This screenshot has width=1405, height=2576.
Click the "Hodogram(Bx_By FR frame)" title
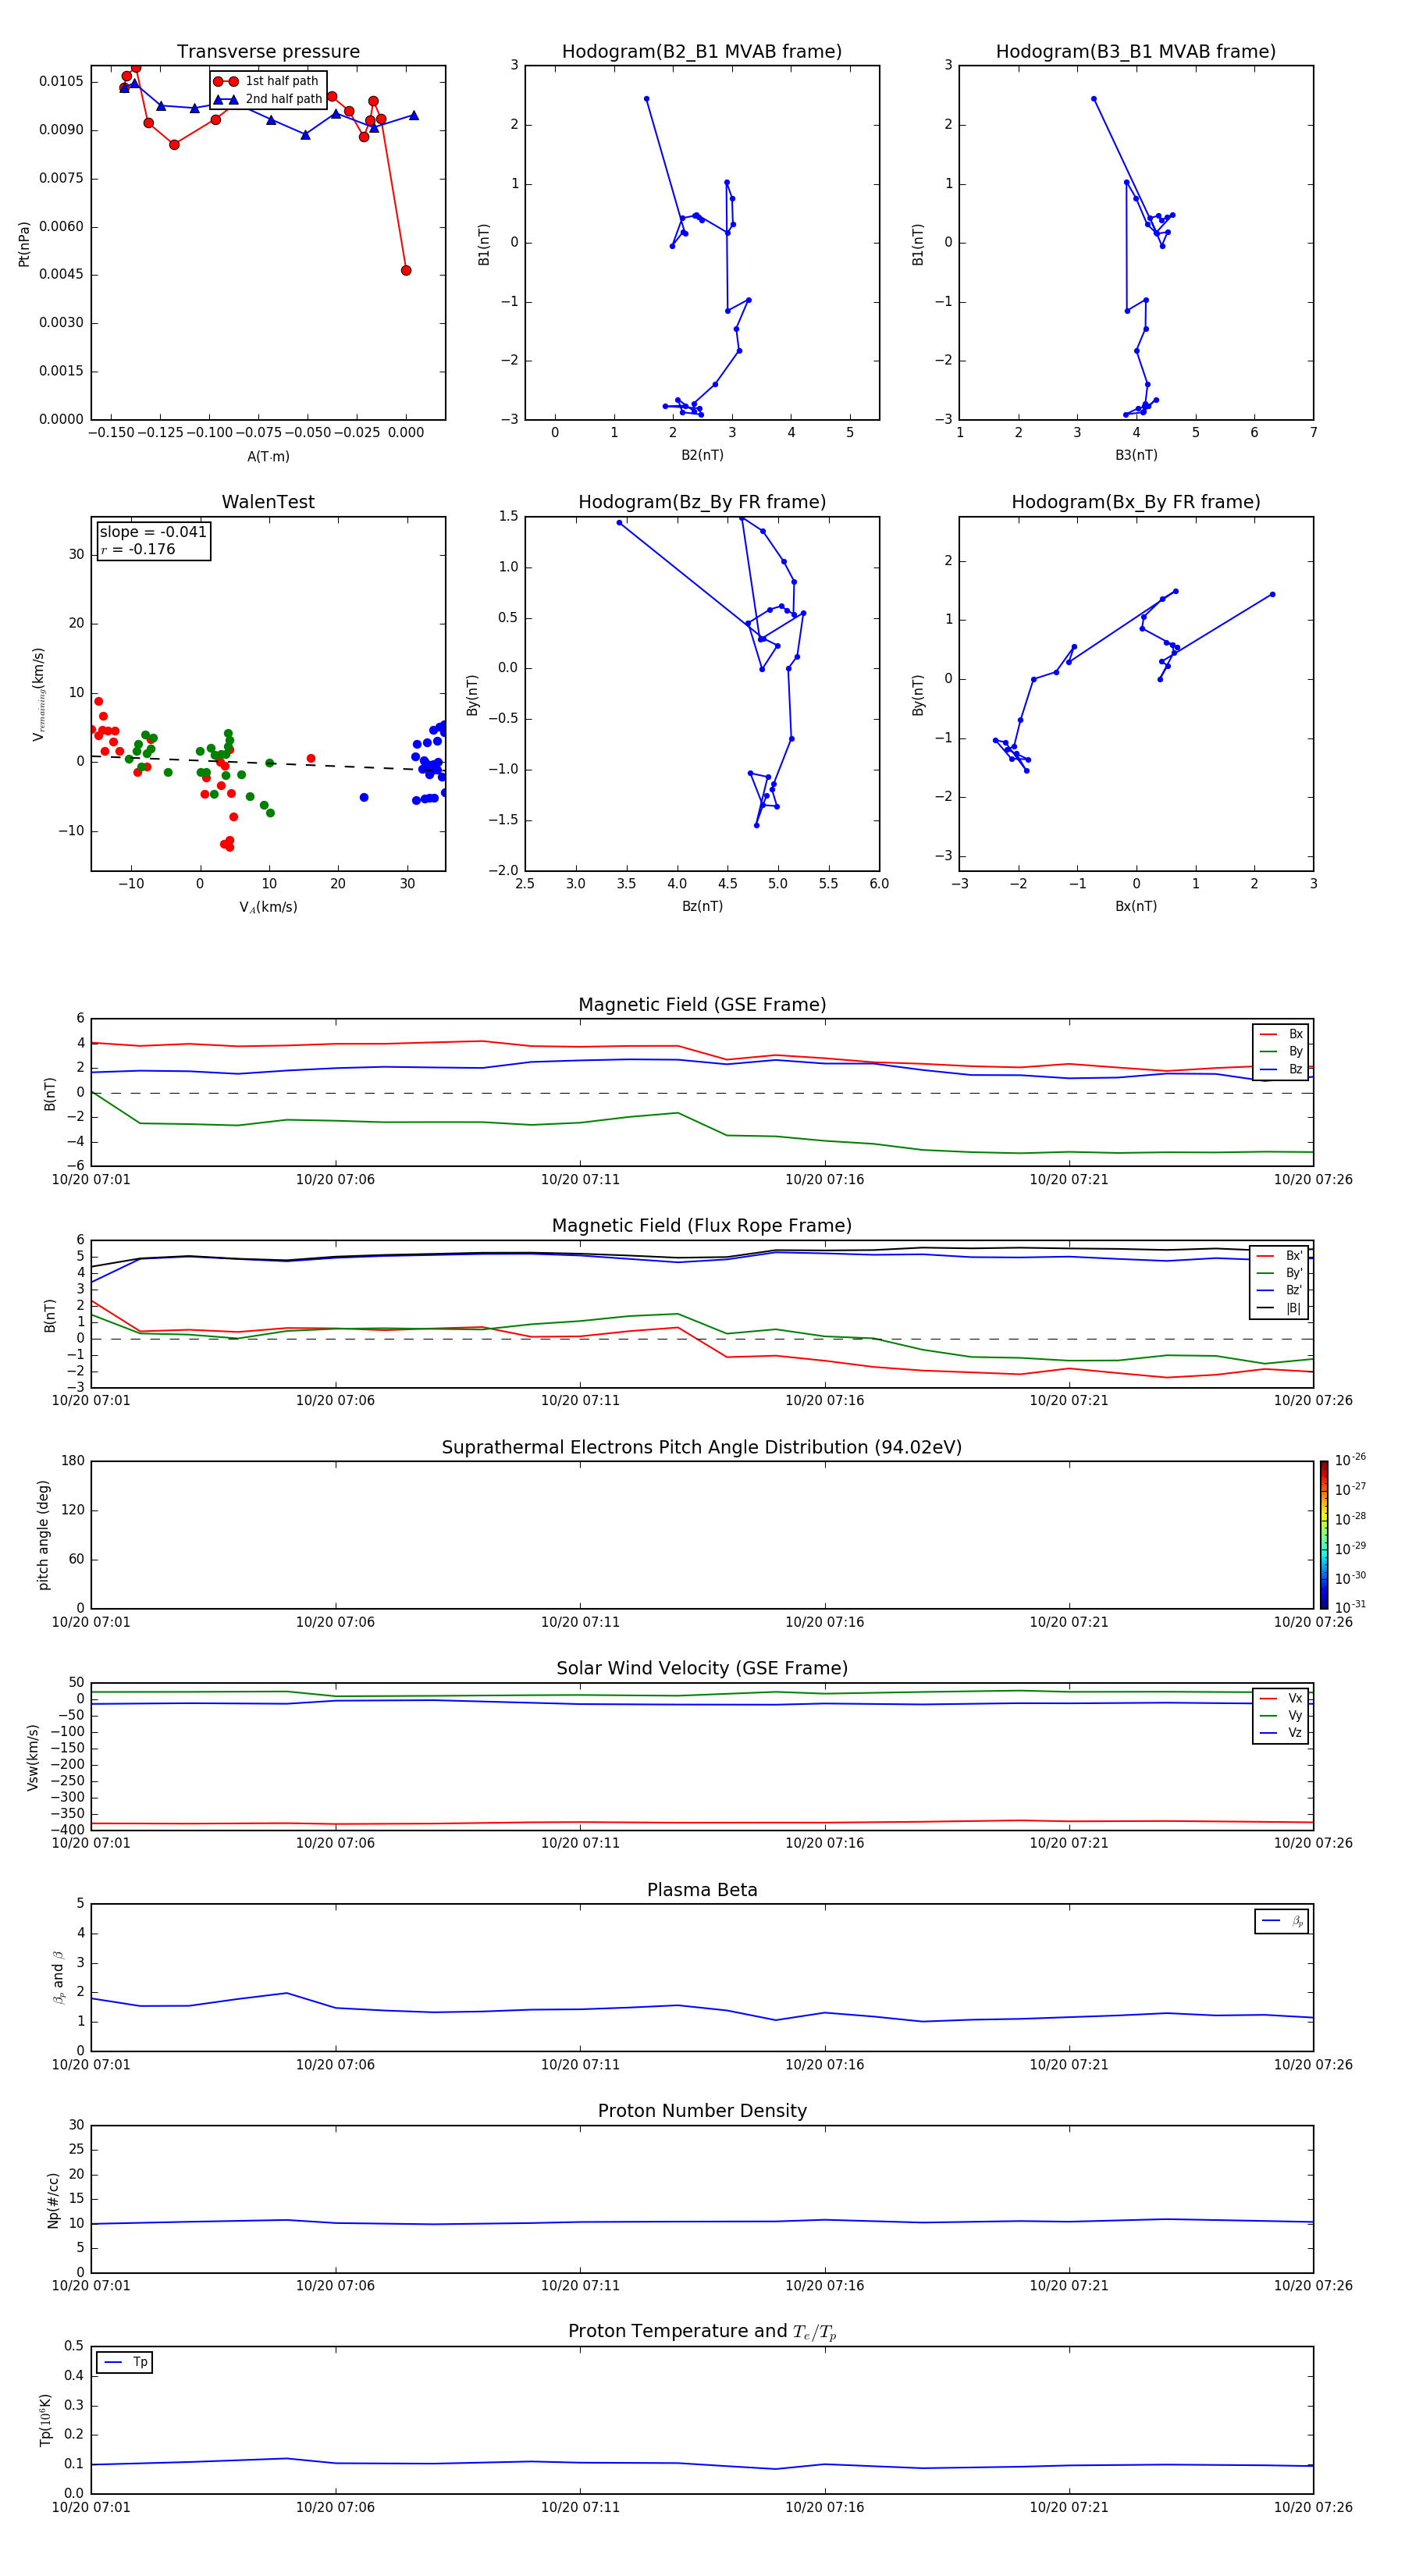coord(1136,502)
